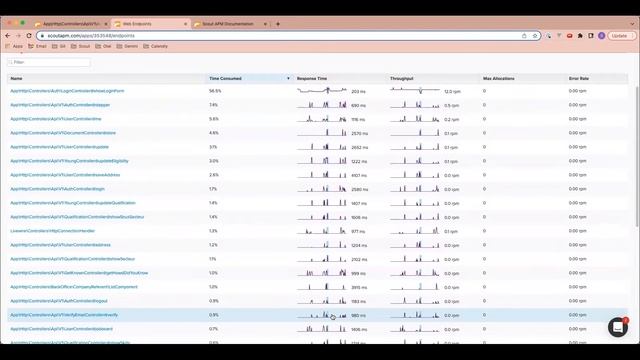Open the Email bookmarks folder
The image size is (640, 360).
(x=38, y=47)
